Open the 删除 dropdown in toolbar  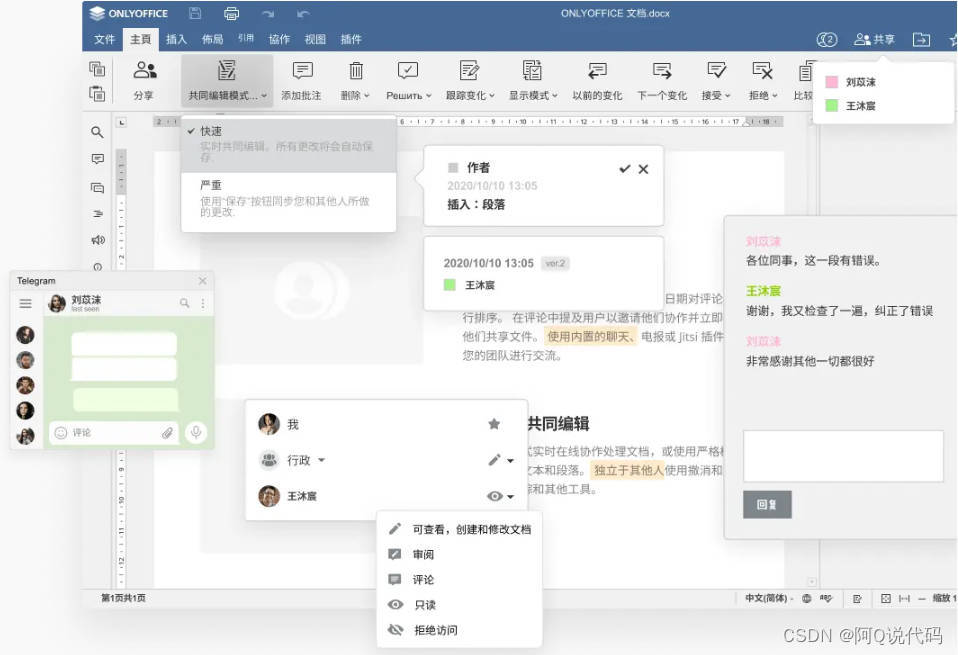coord(355,80)
